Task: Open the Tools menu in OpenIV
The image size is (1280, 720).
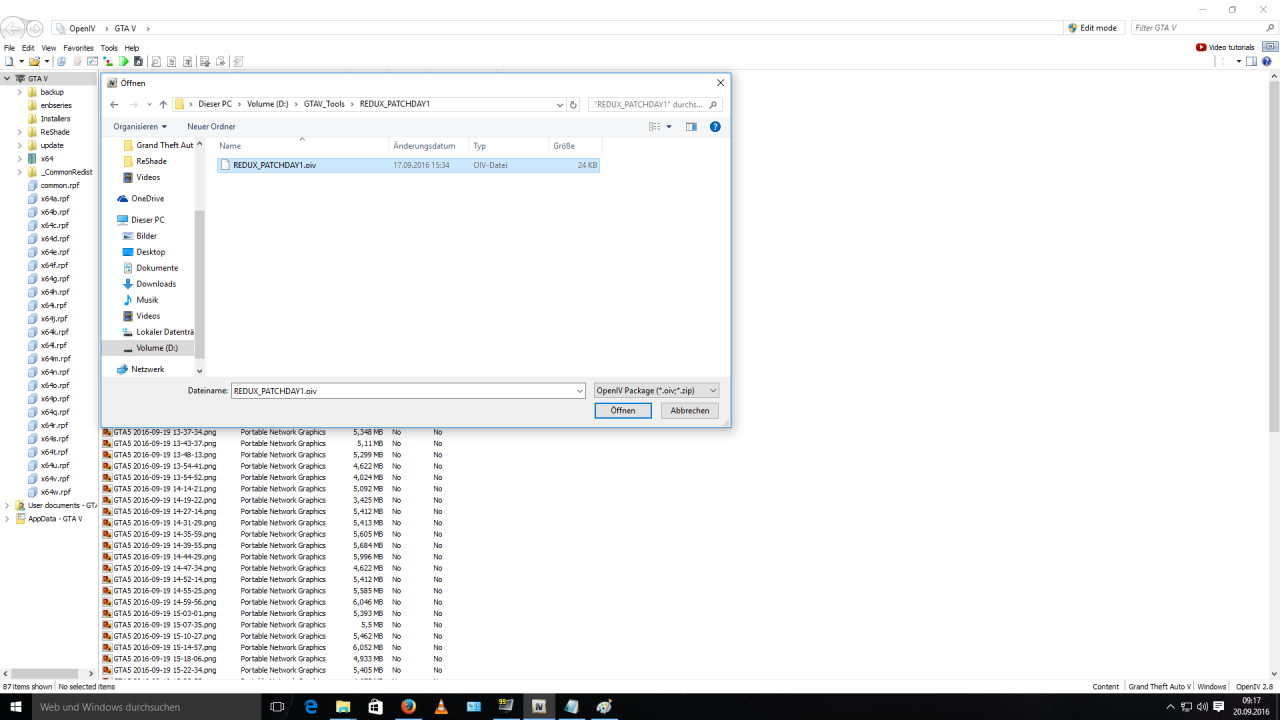Action: [x=109, y=48]
